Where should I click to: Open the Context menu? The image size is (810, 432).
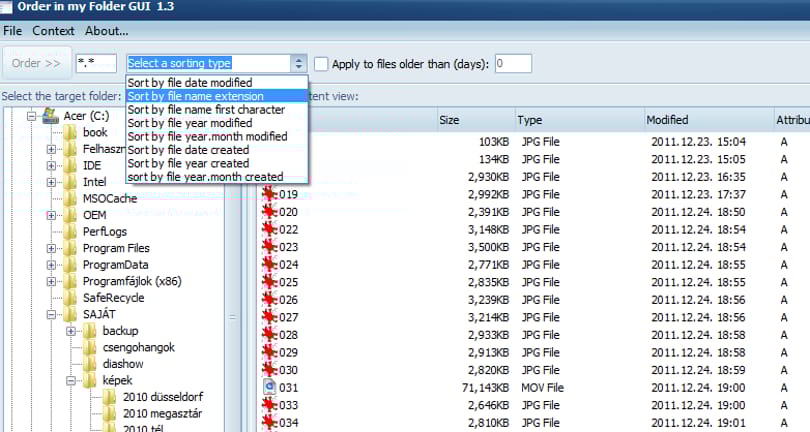click(x=53, y=31)
